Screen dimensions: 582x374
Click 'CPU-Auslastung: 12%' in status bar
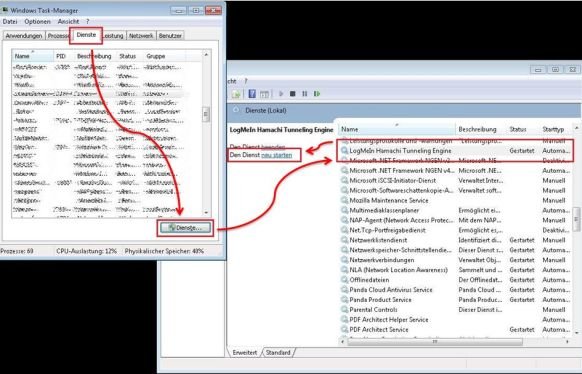(x=86, y=251)
